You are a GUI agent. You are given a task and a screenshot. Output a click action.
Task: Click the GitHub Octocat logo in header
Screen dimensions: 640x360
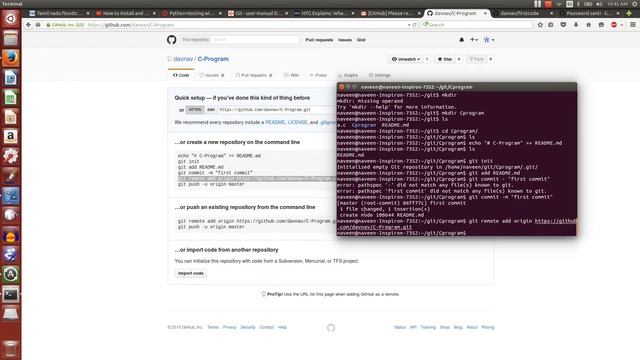[x=171, y=40]
